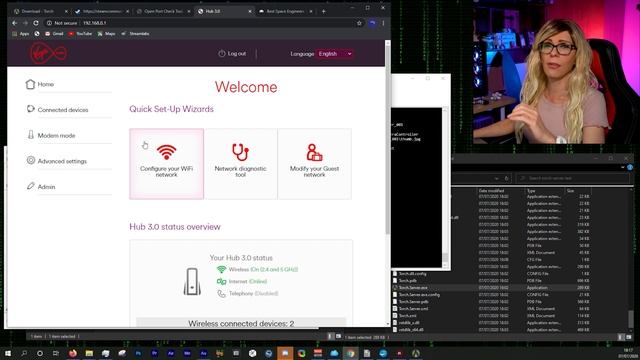Open Modify your Guest network wizard
Image resolution: width=640 pixels, height=360 pixels.
314,164
